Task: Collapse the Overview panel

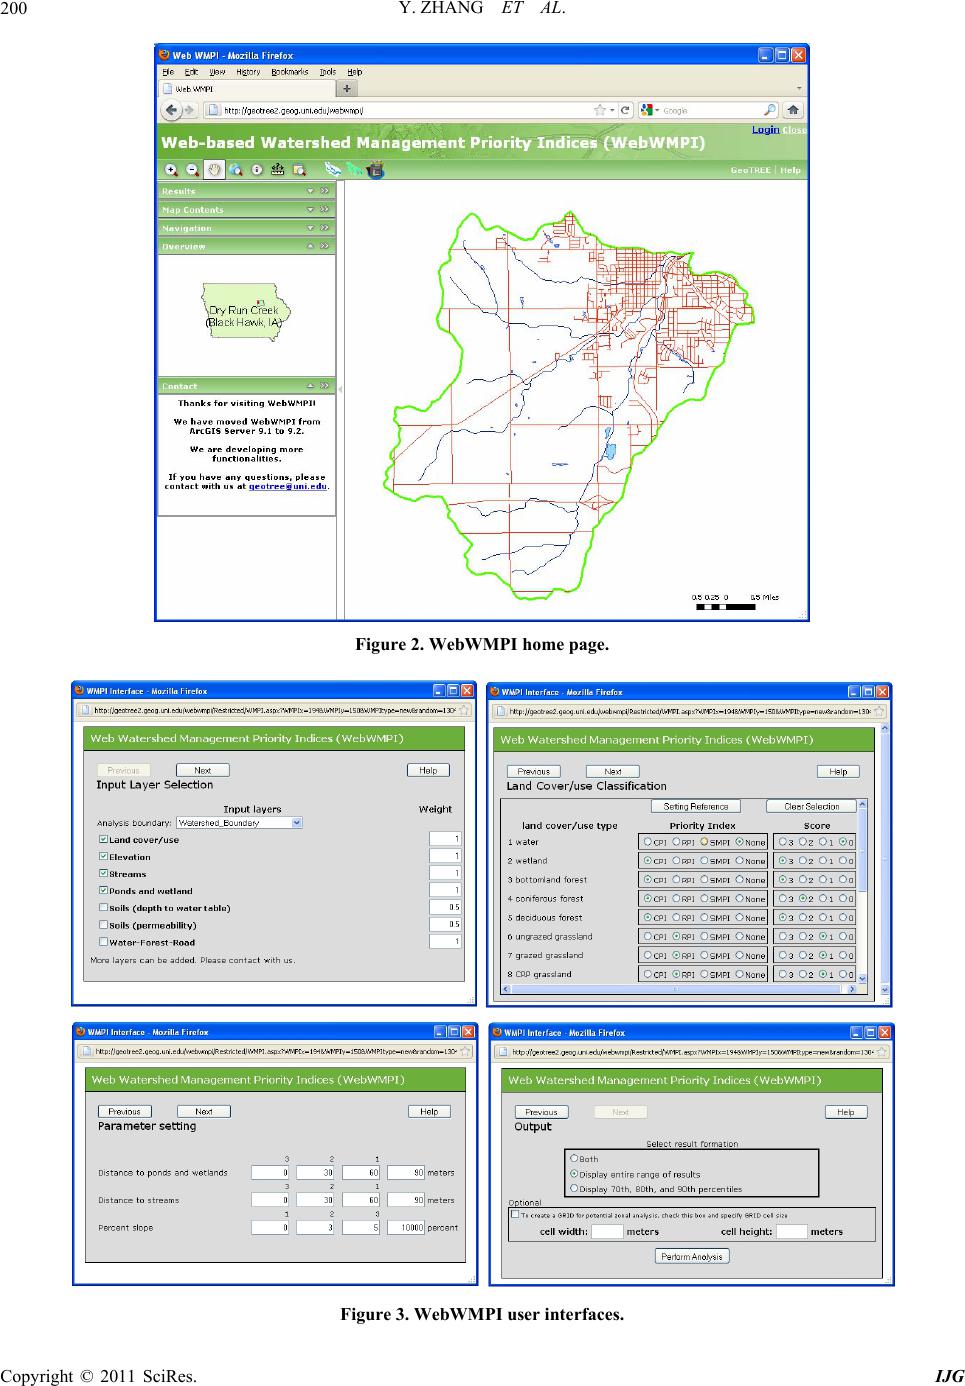Action: click(310, 246)
